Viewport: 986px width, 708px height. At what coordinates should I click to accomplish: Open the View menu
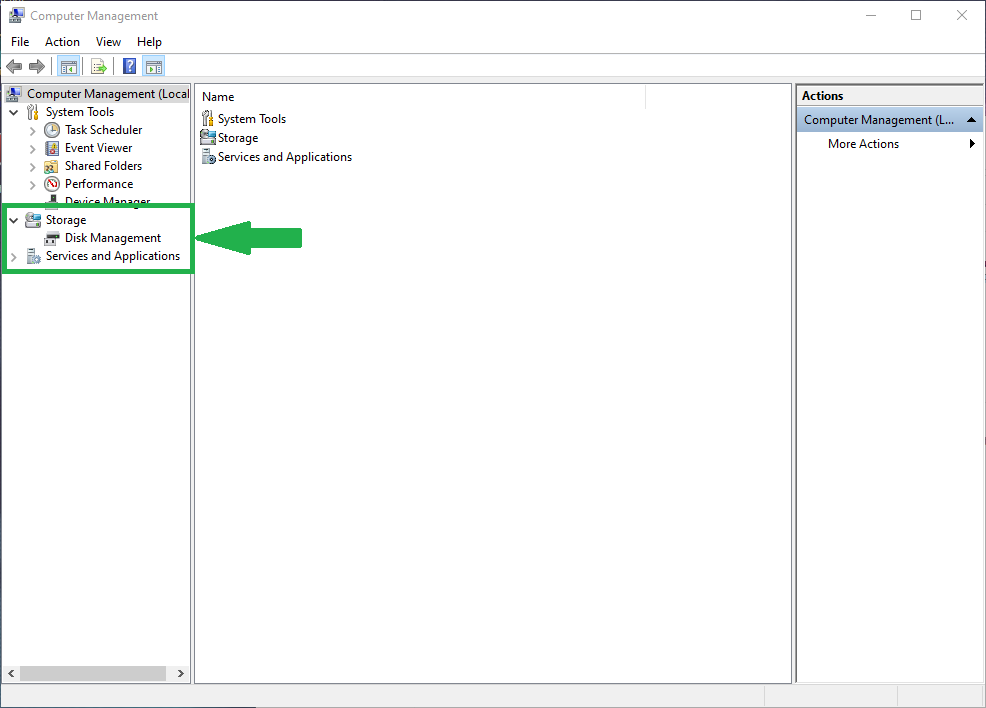pyautogui.click(x=108, y=41)
